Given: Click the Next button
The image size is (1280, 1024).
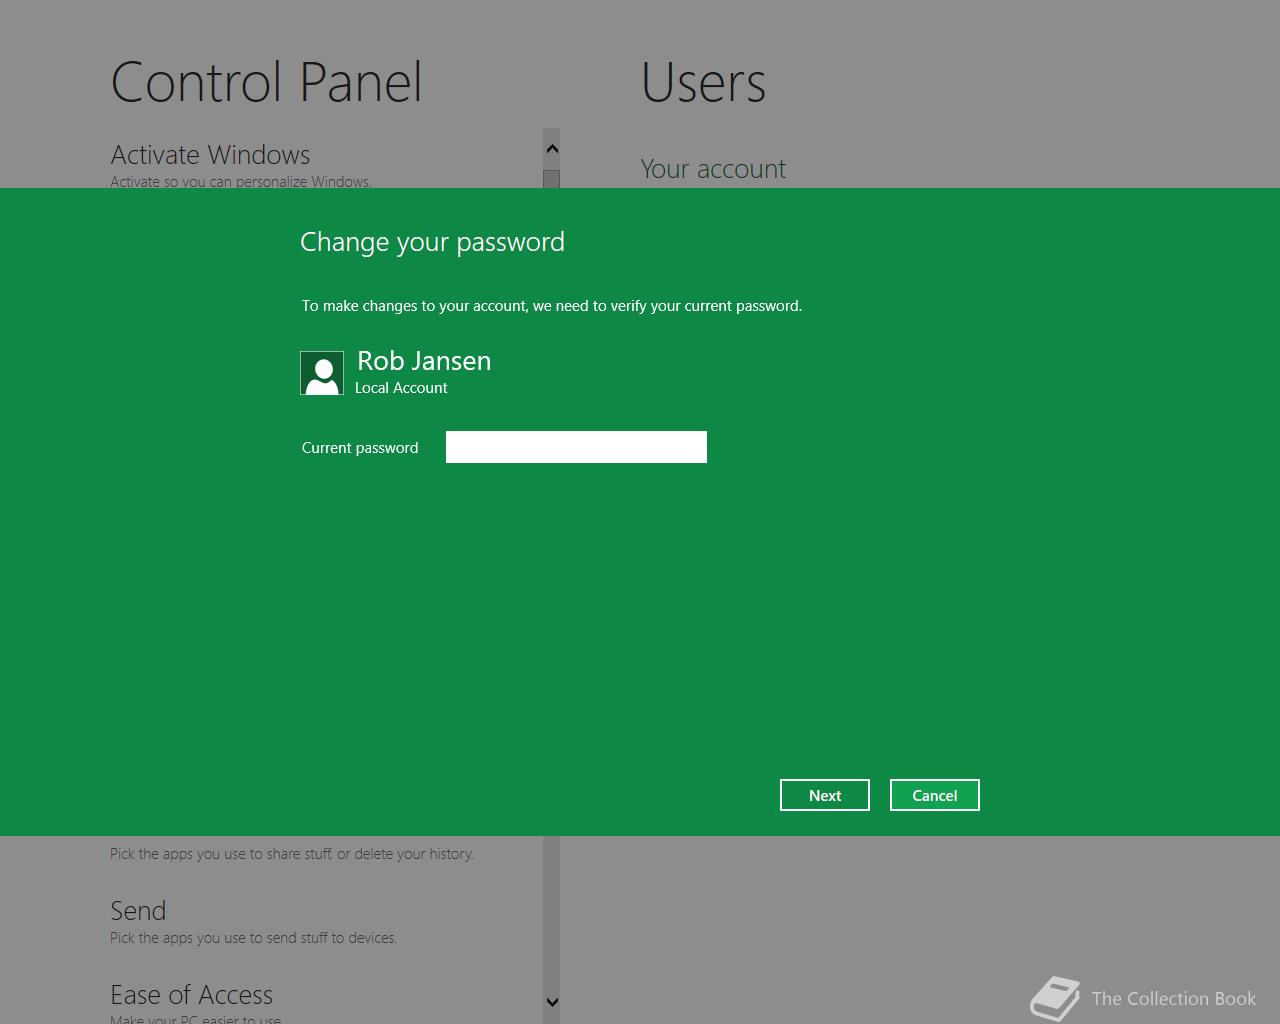Looking at the screenshot, I should 825,795.
